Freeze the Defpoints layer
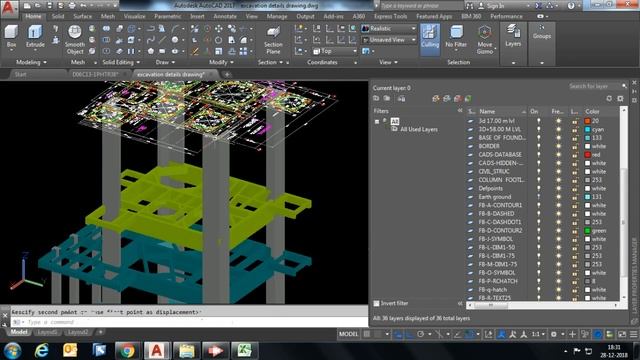The height and width of the screenshot is (360, 640). (x=558, y=188)
